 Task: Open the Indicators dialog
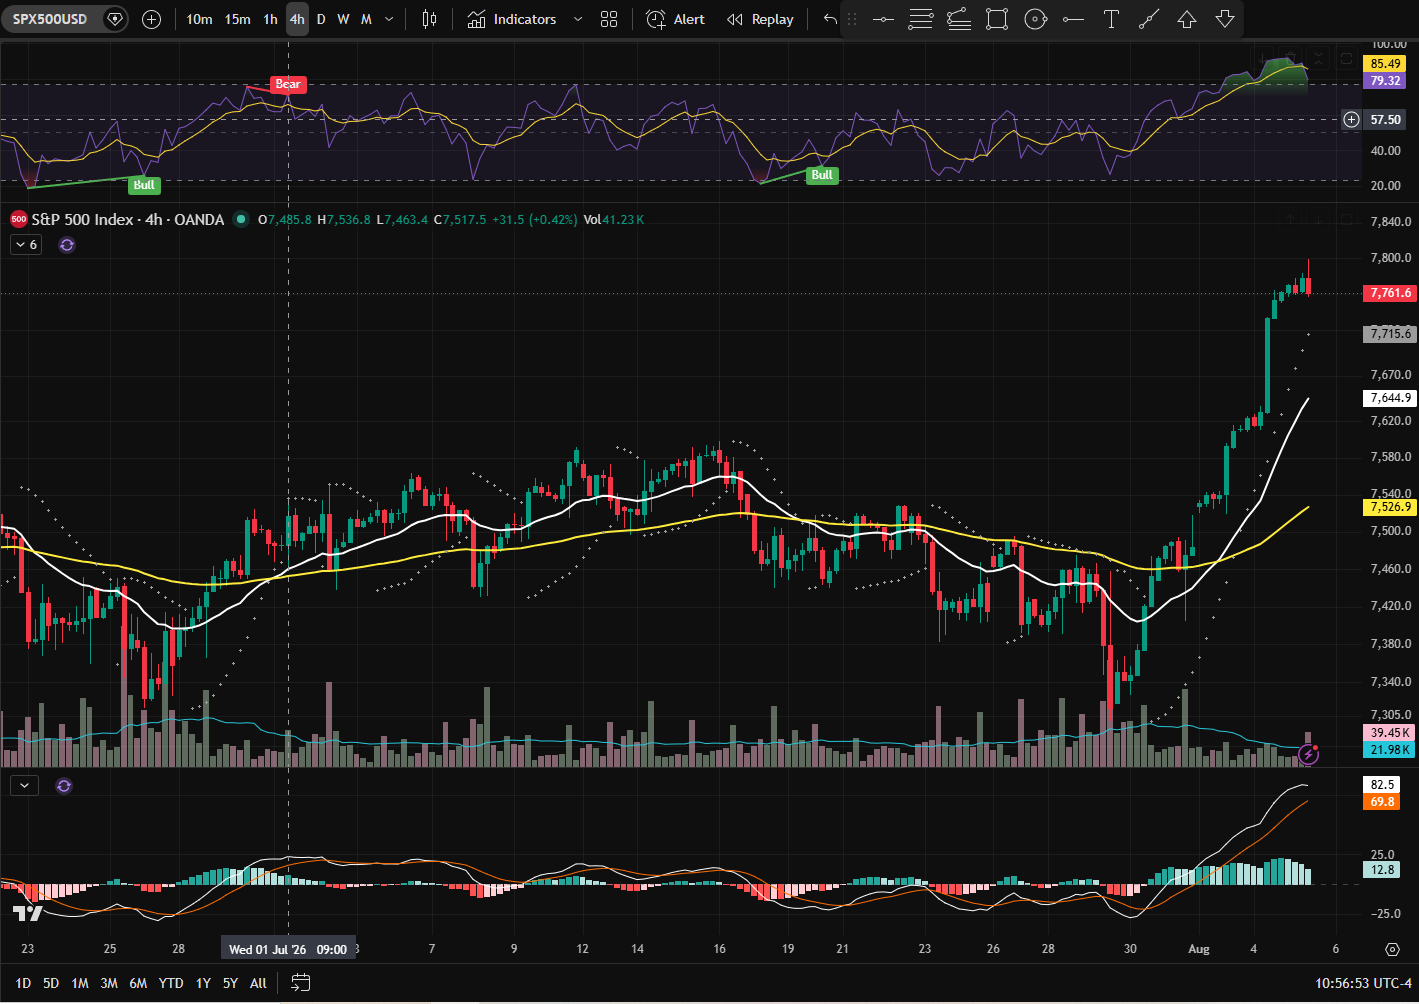[x=512, y=19]
